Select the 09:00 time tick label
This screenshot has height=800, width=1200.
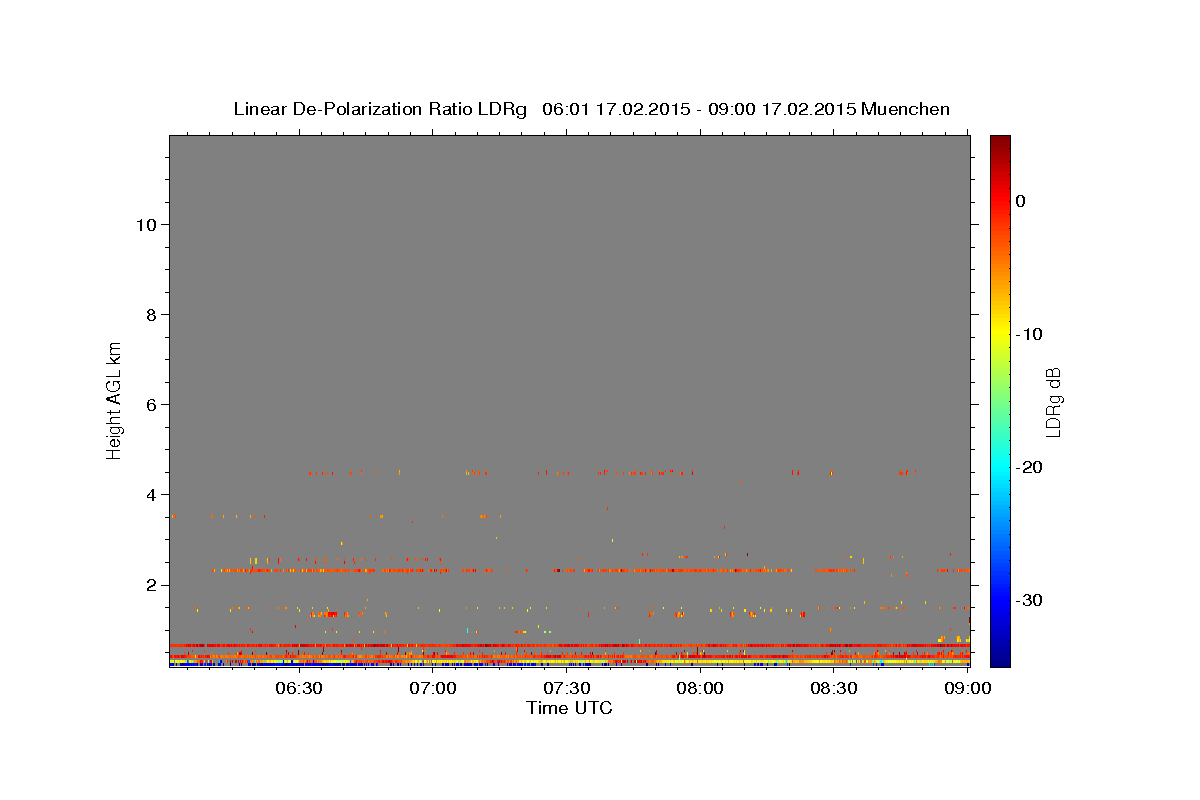point(967,688)
